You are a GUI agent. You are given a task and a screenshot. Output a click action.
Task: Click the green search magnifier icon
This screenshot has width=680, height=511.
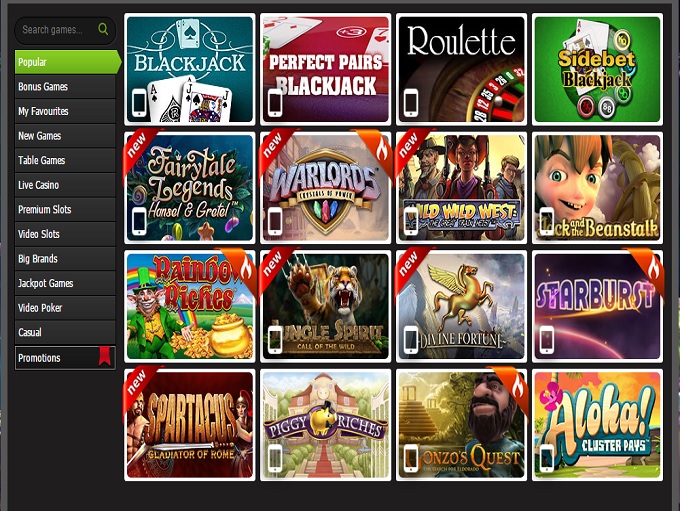tap(103, 29)
